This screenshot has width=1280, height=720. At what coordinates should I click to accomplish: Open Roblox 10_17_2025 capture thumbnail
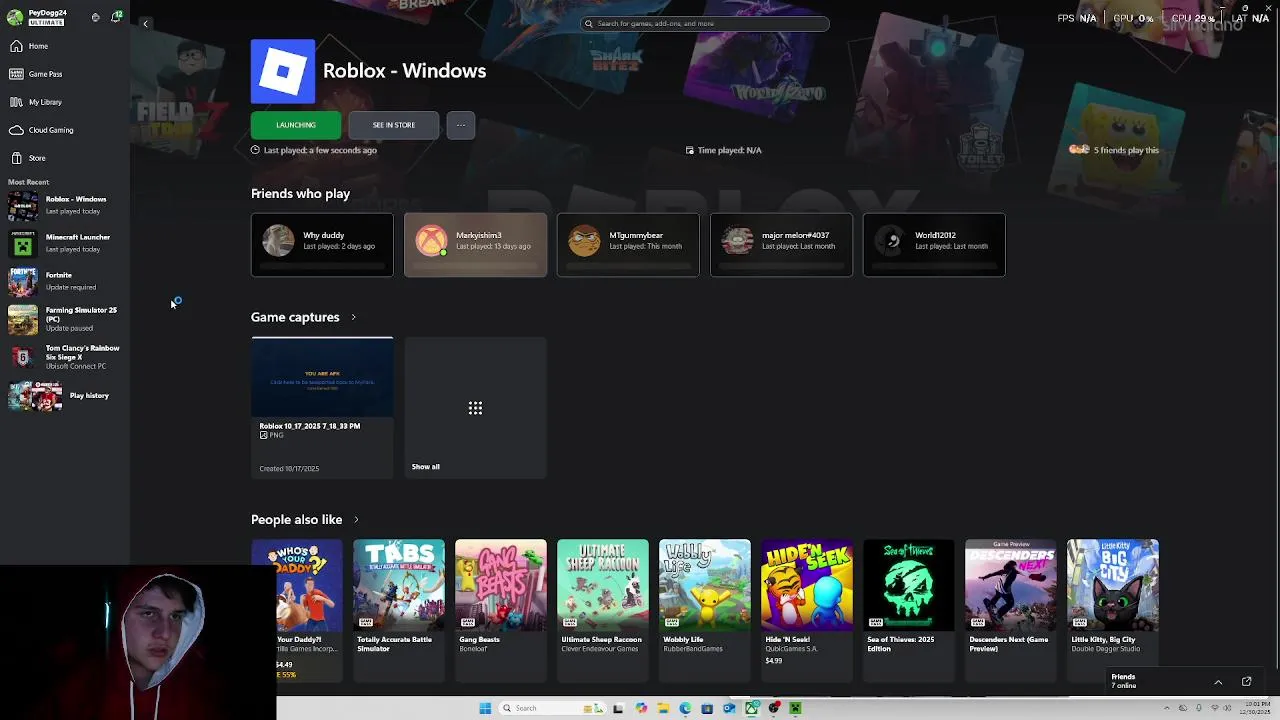click(x=322, y=377)
